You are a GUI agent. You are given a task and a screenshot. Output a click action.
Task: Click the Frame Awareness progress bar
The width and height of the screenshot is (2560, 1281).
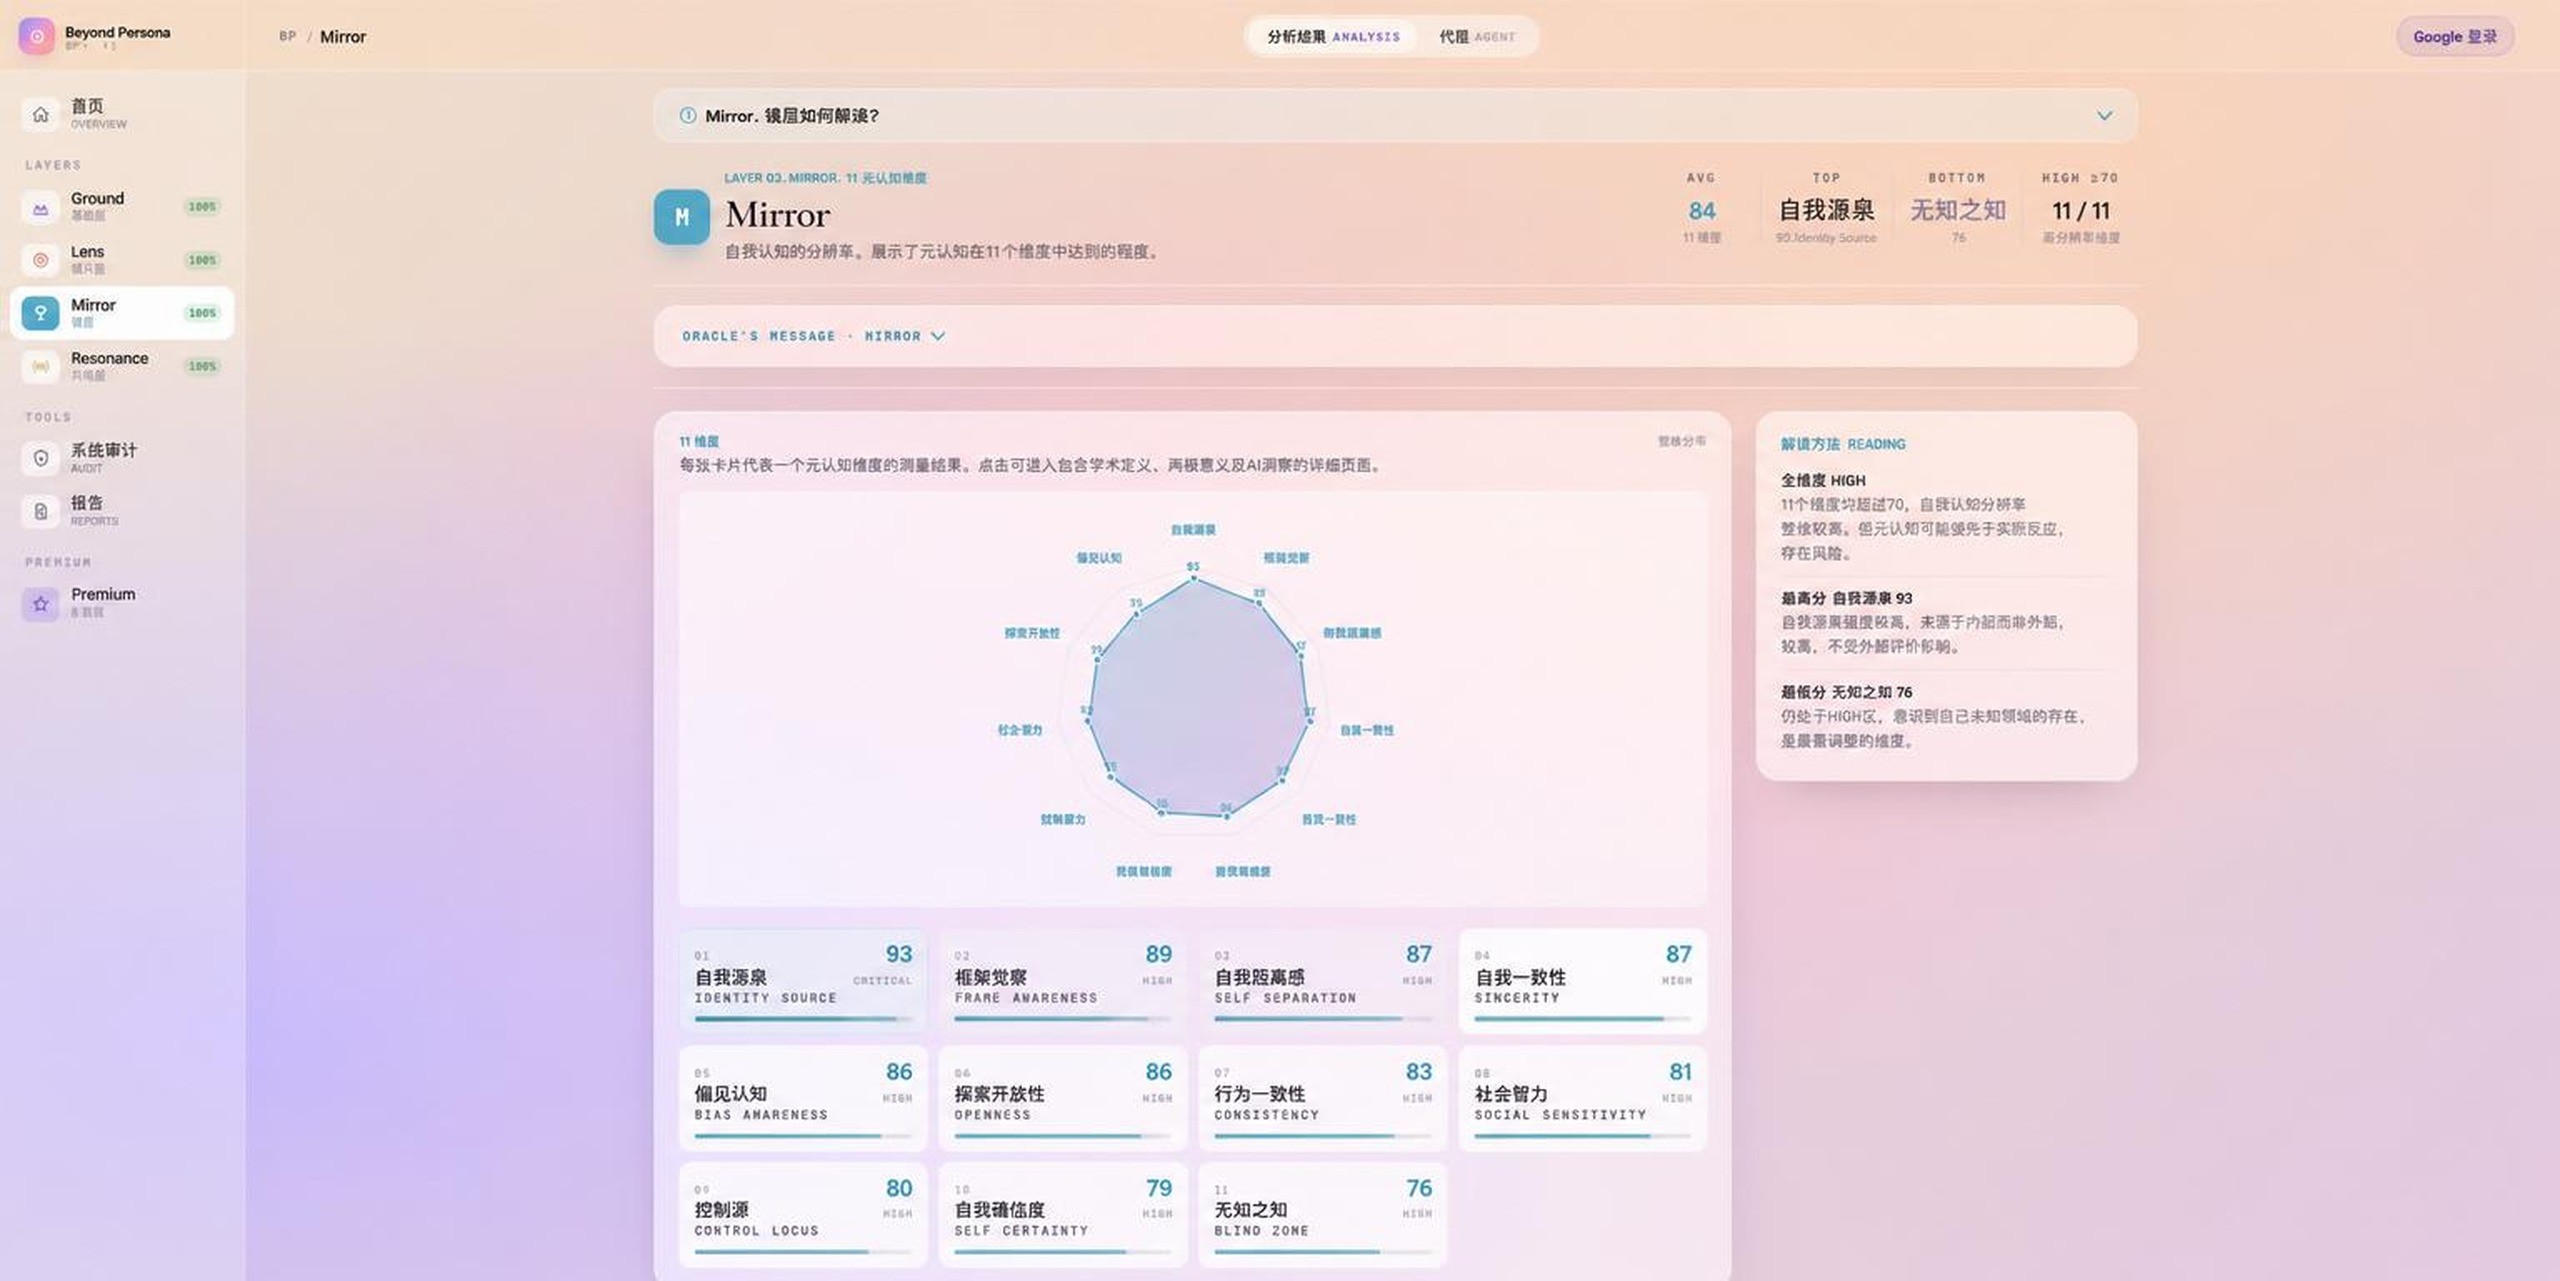tap(1063, 1019)
